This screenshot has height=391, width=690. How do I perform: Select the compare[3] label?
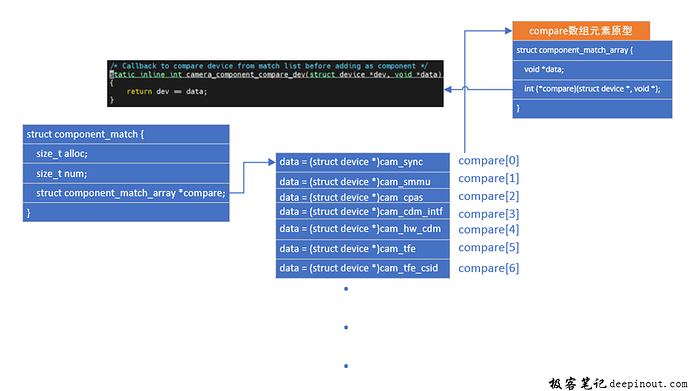coord(488,214)
